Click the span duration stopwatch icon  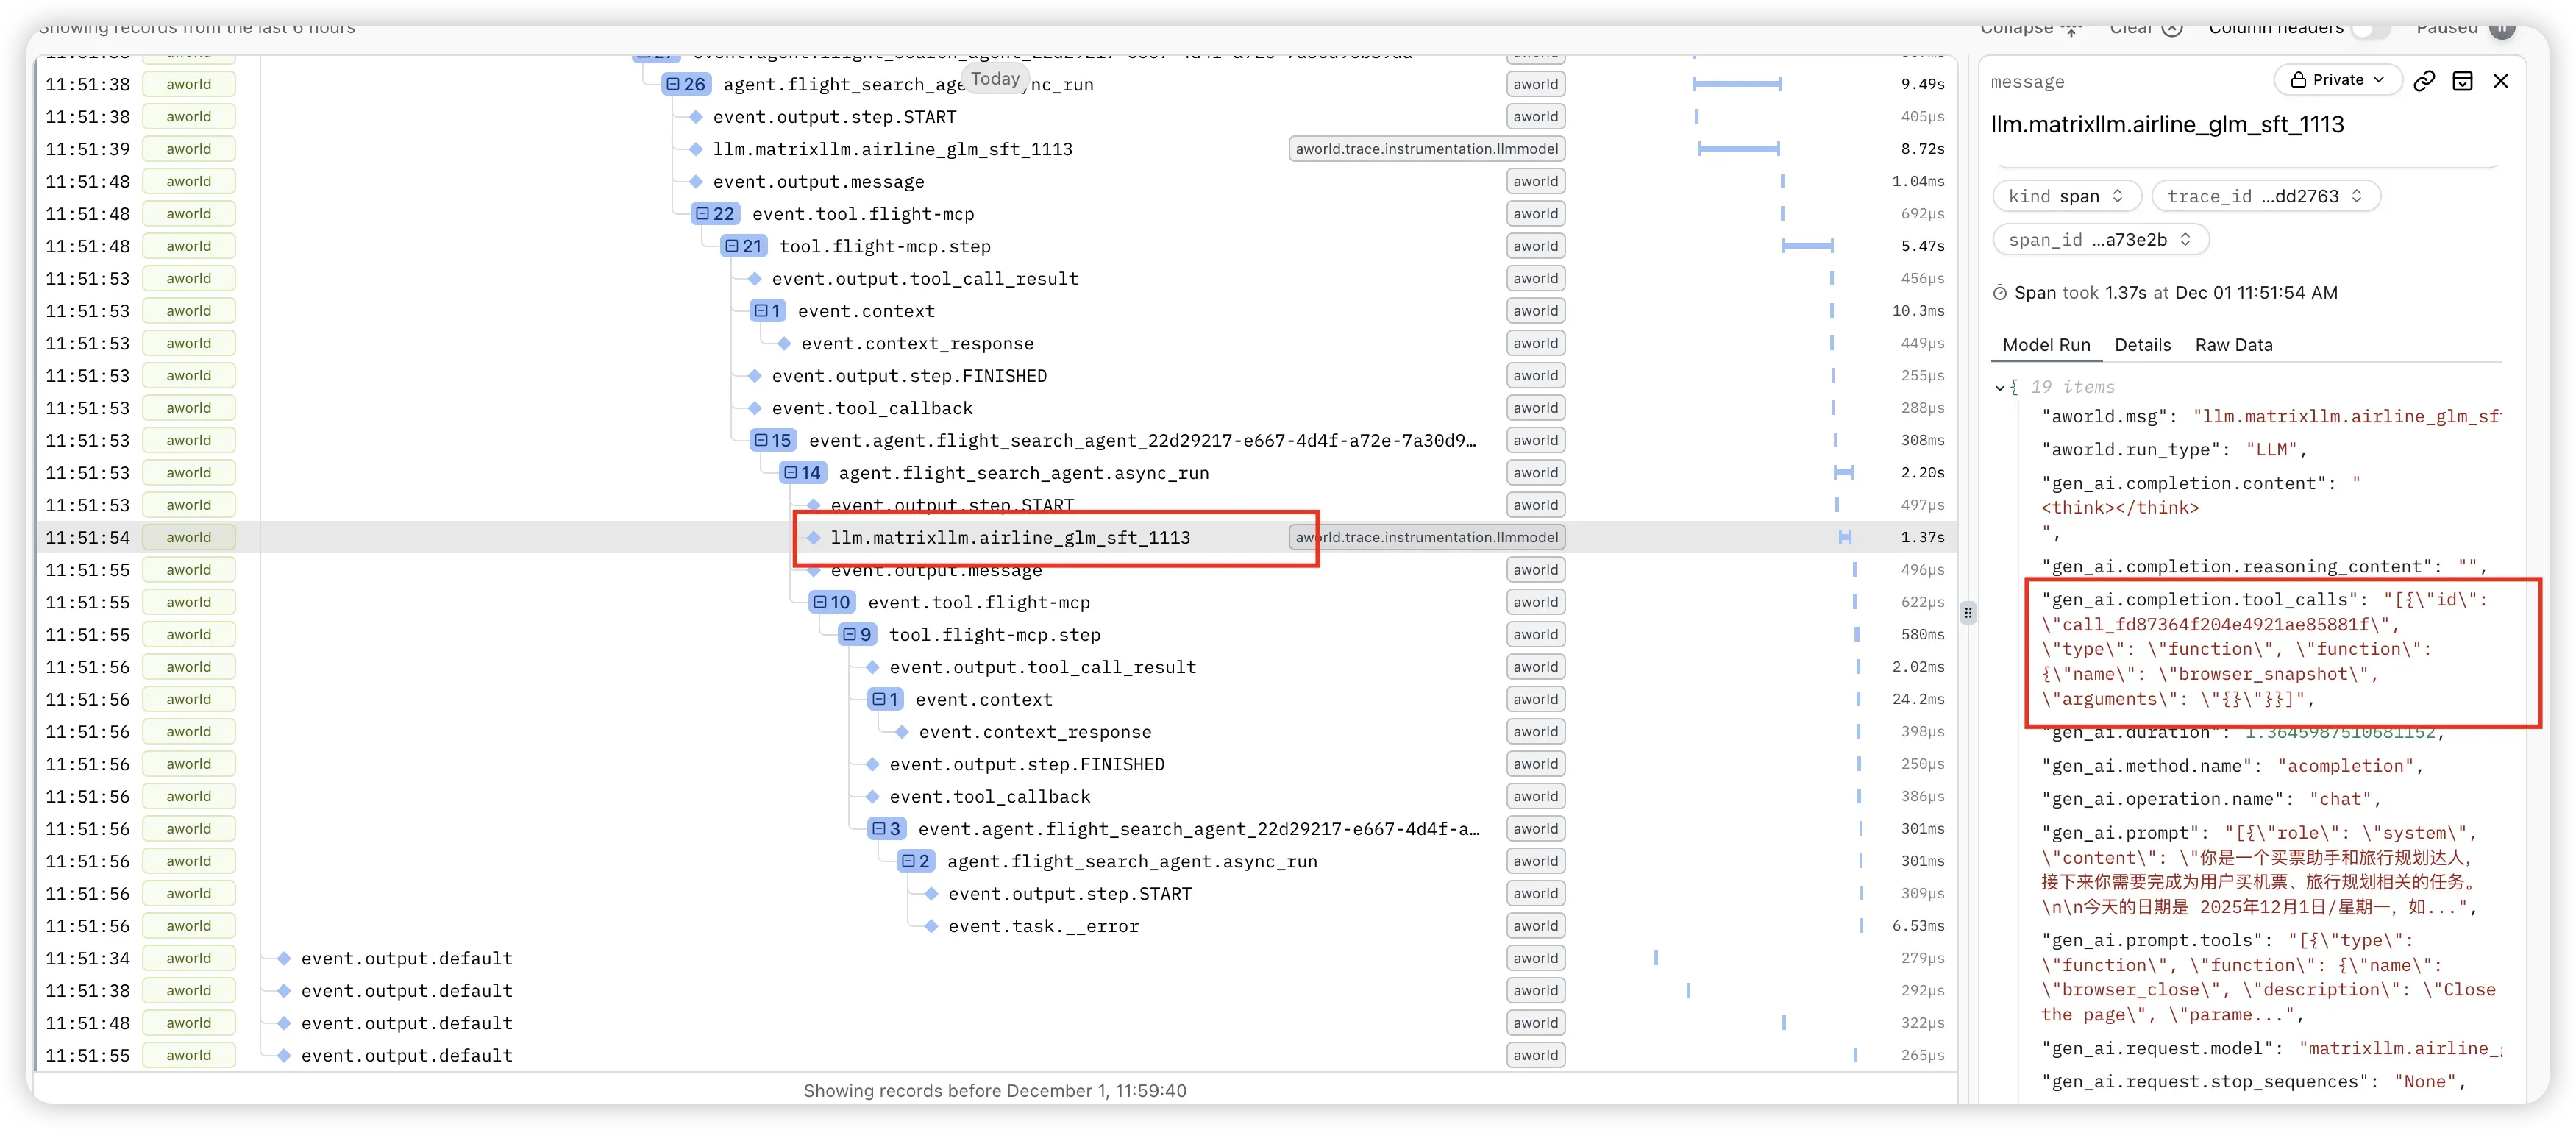point(2000,293)
